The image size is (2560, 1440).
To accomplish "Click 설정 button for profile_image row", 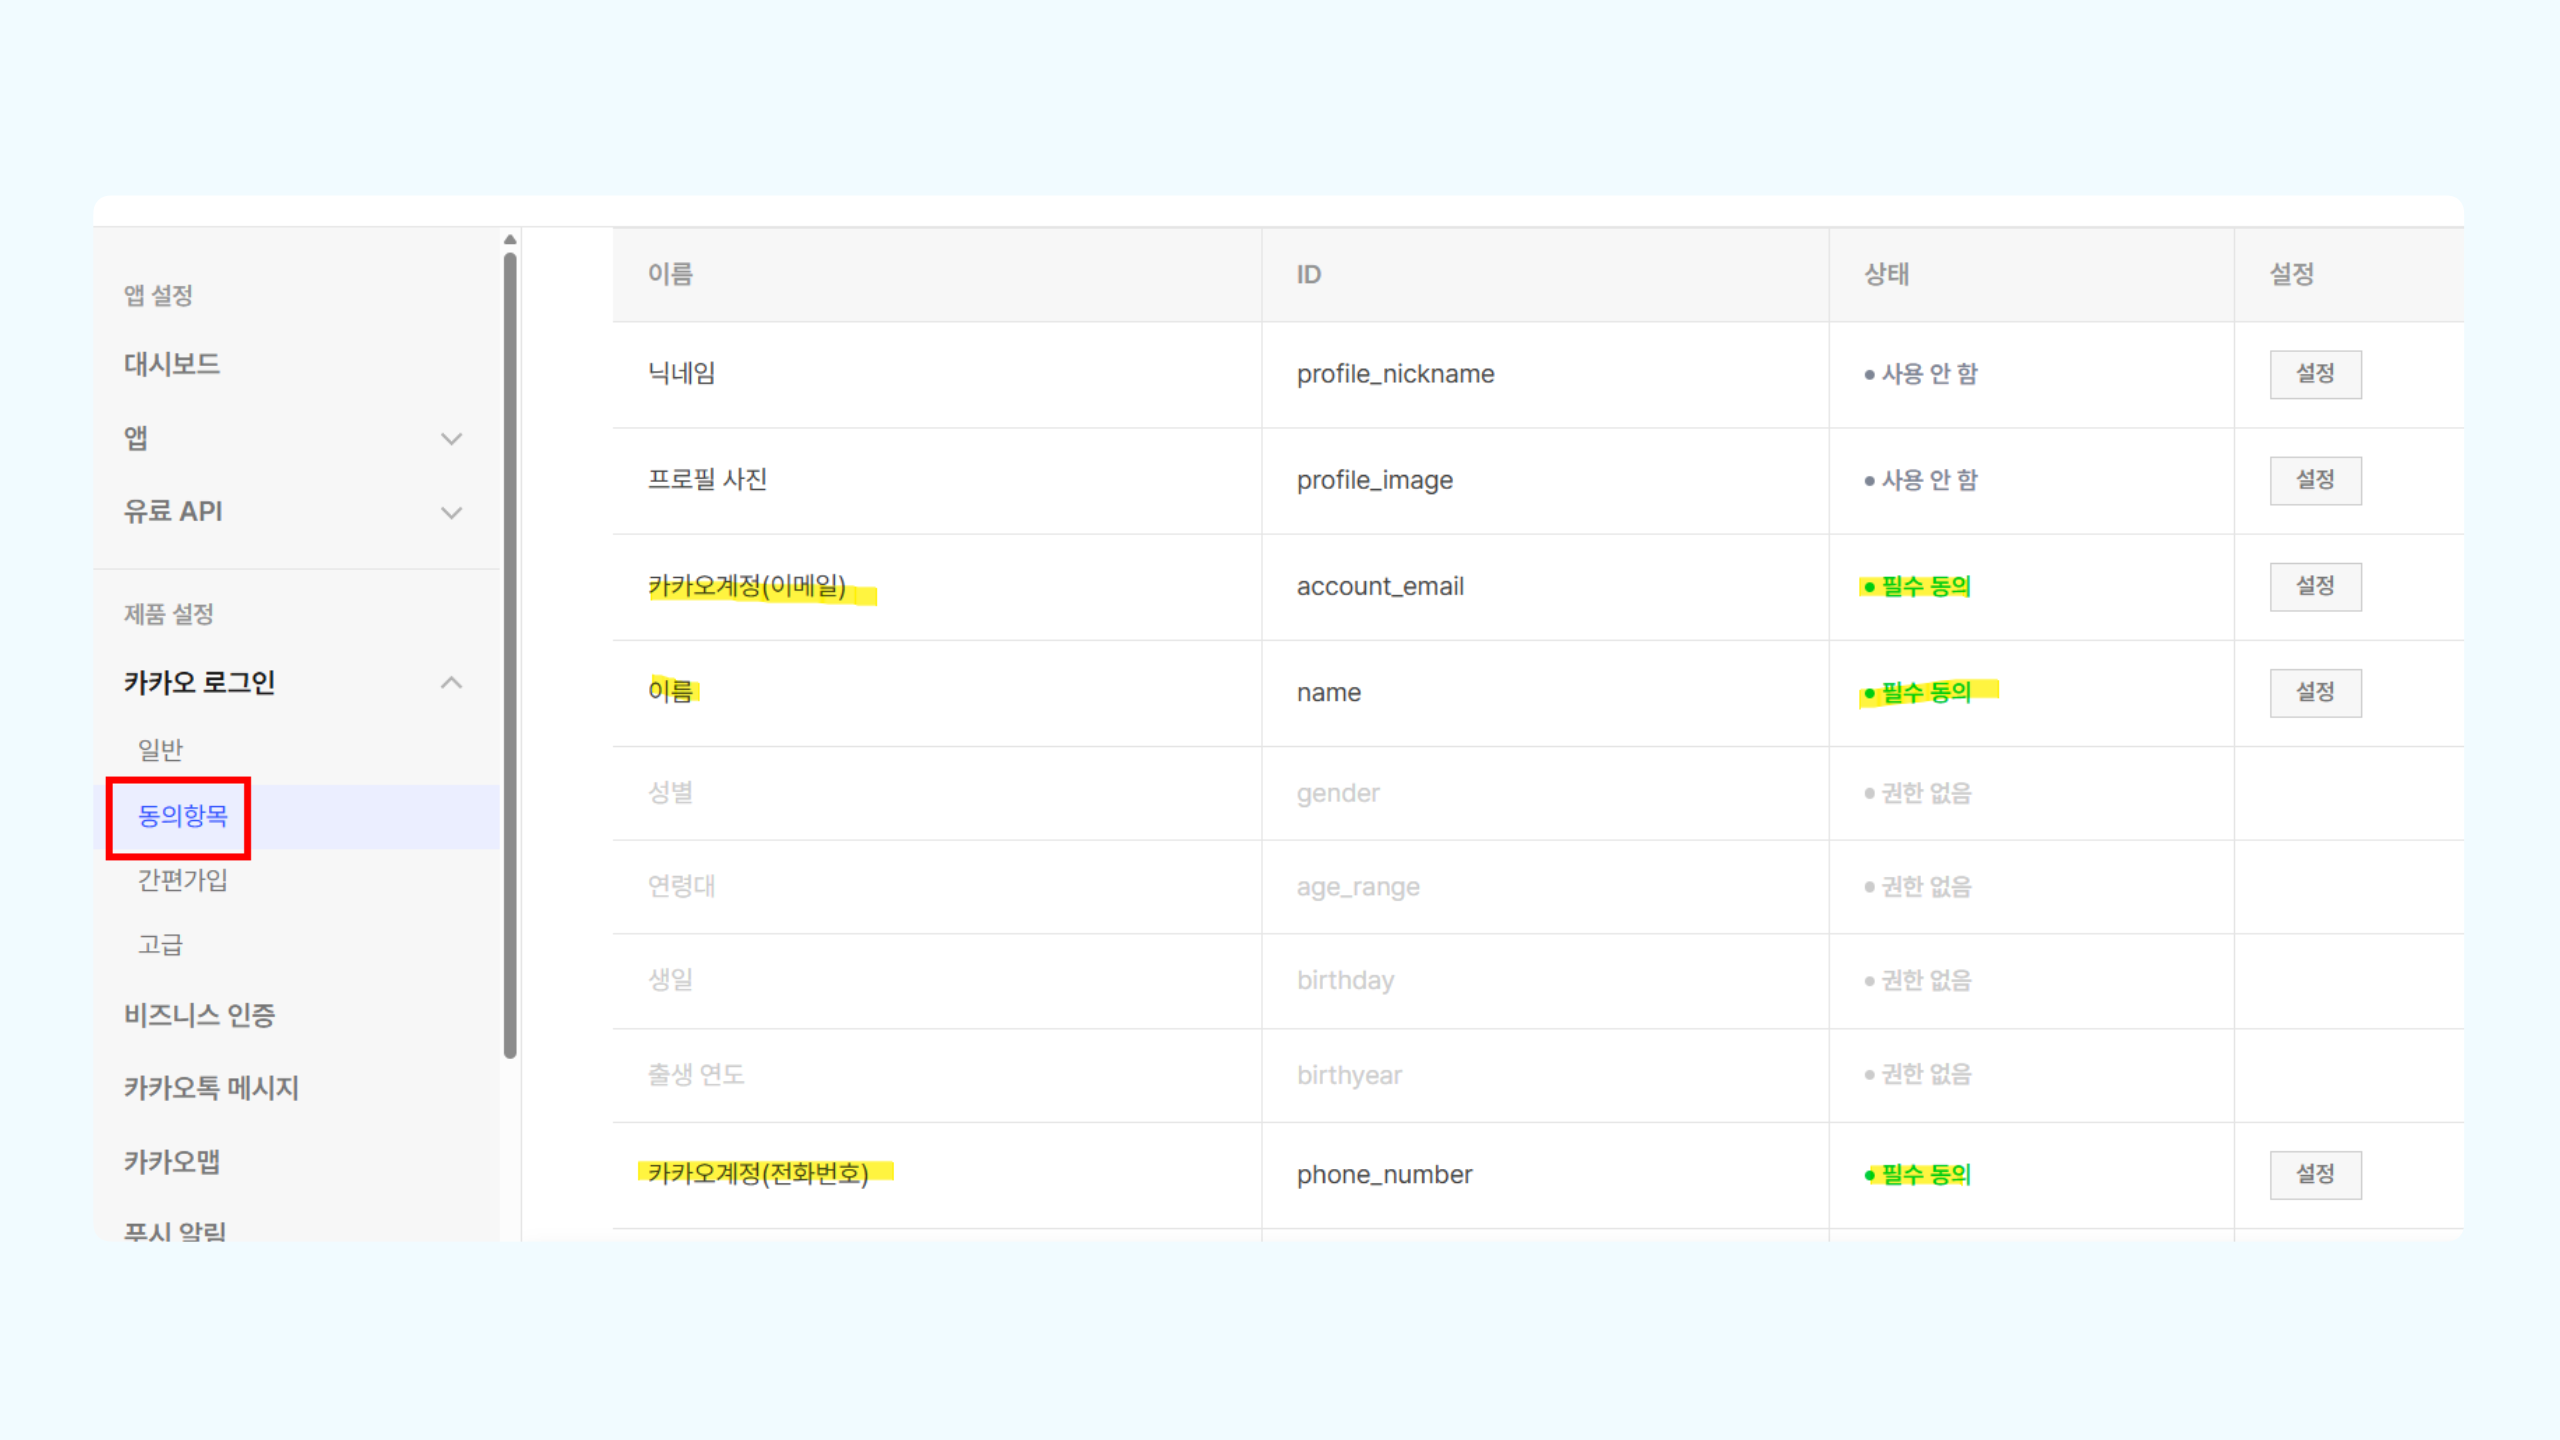I will [x=2315, y=480].
